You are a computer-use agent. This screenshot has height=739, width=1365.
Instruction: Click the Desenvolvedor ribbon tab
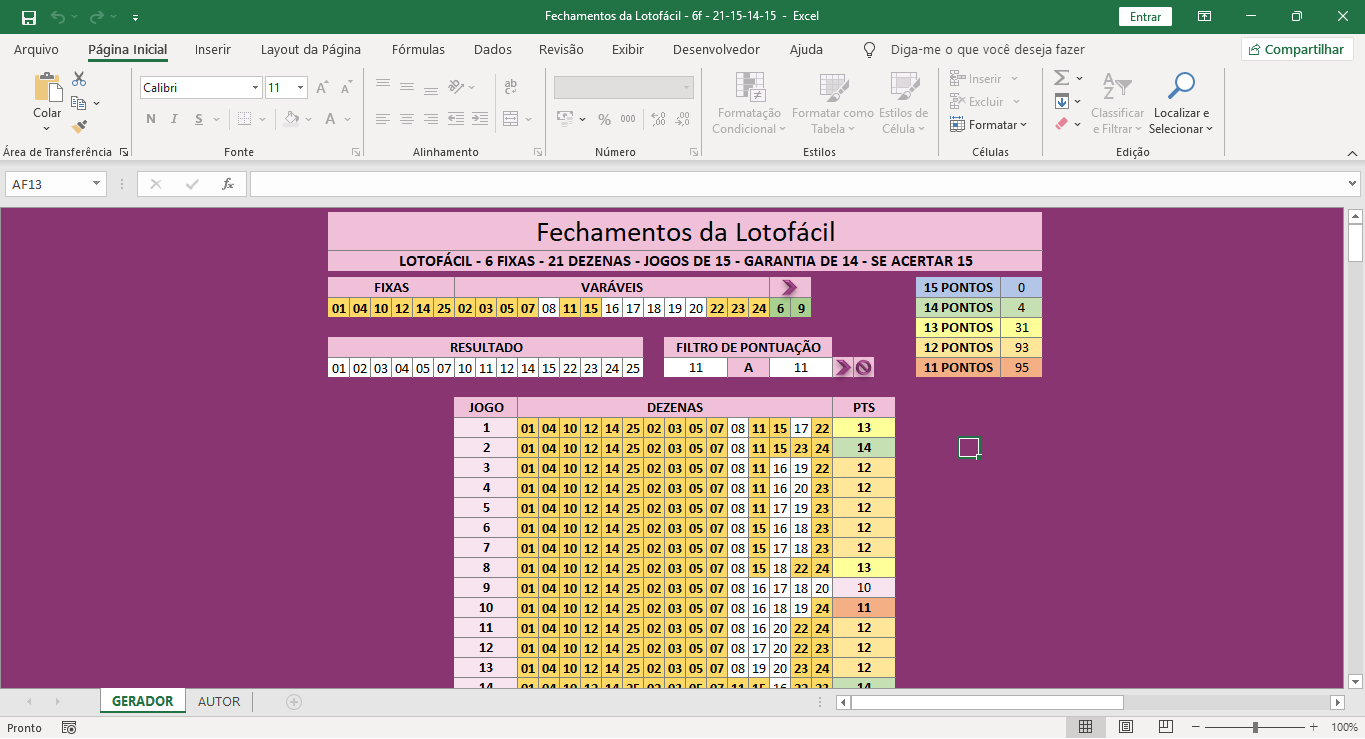pos(716,49)
